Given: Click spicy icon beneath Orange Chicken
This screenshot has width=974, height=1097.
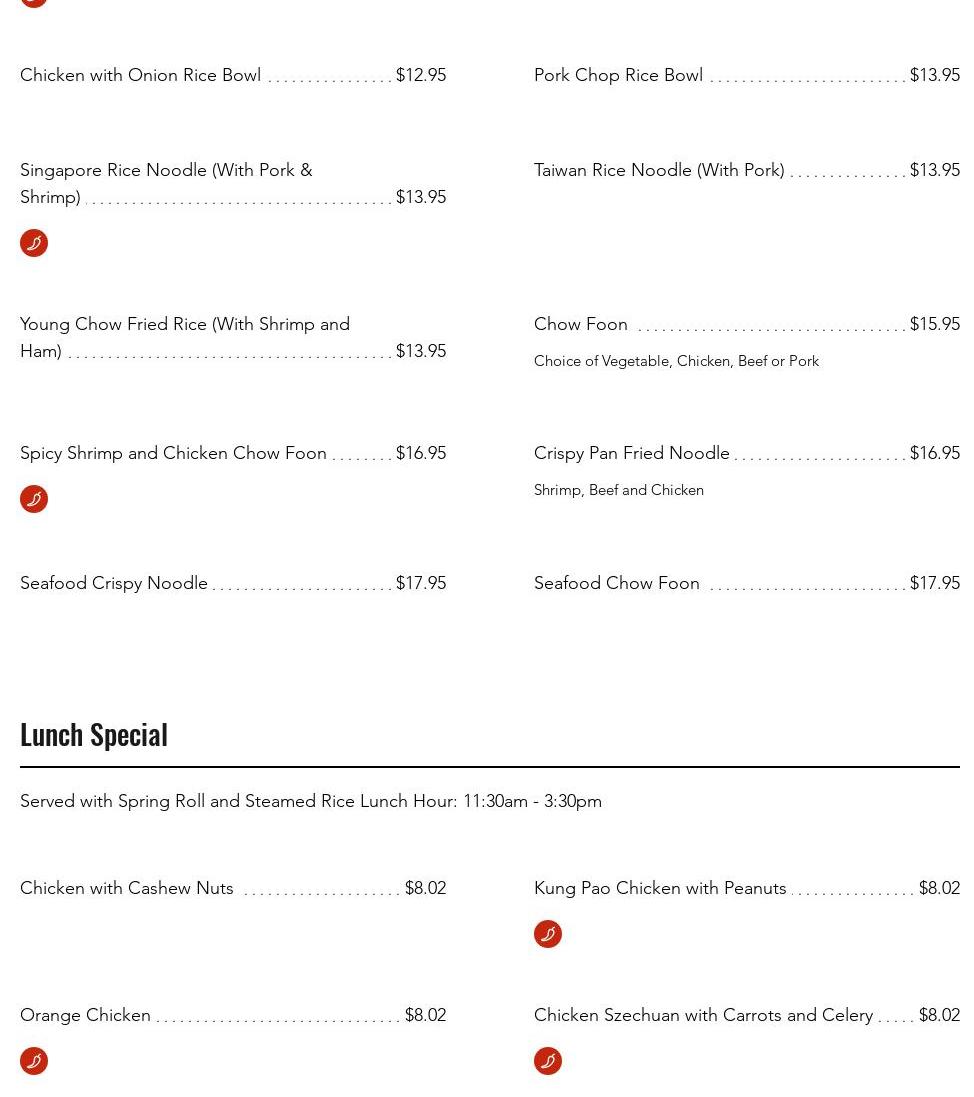Looking at the screenshot, I should [34, 1061].
